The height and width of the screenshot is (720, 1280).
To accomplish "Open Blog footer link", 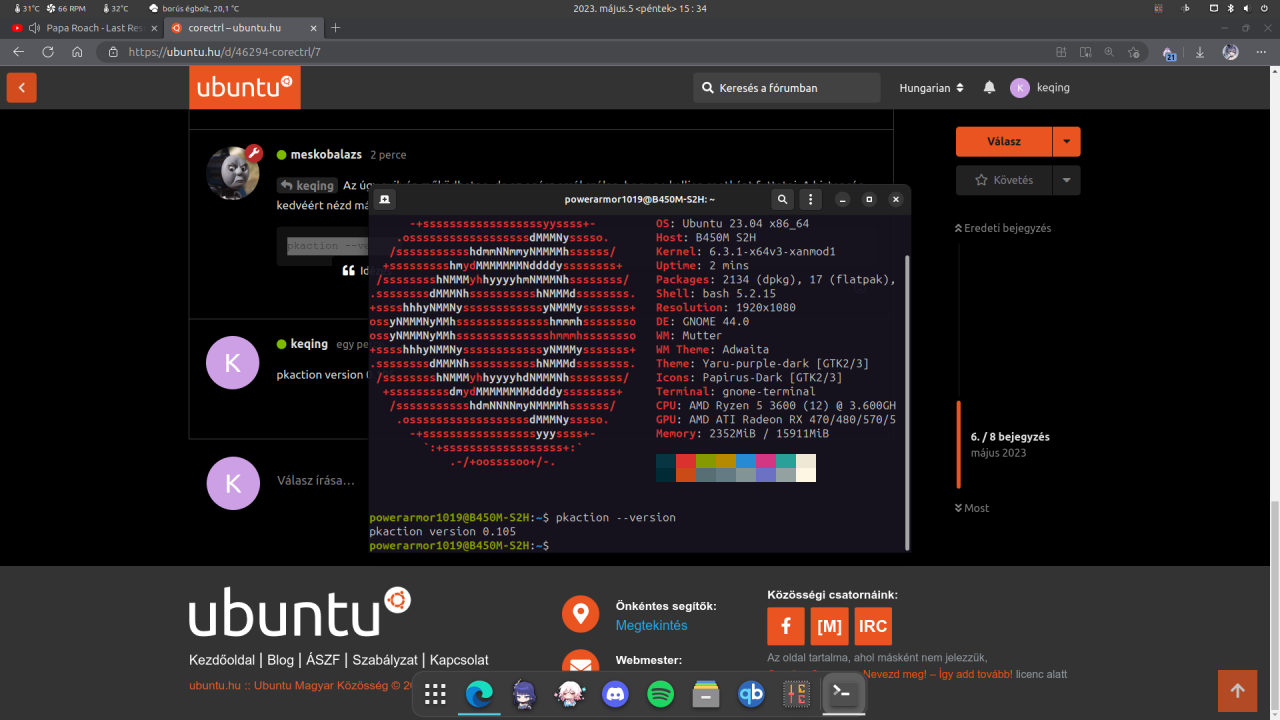I will pos(281,660).
